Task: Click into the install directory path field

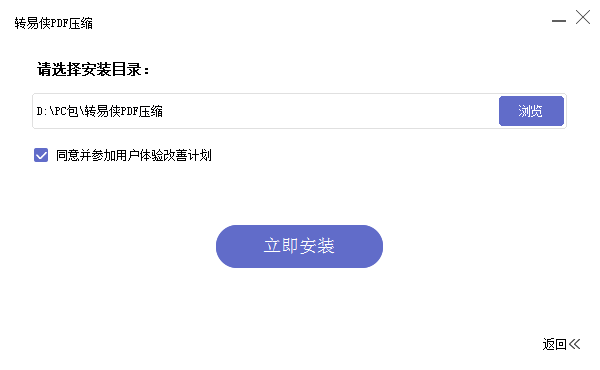Action: point(266,111)
